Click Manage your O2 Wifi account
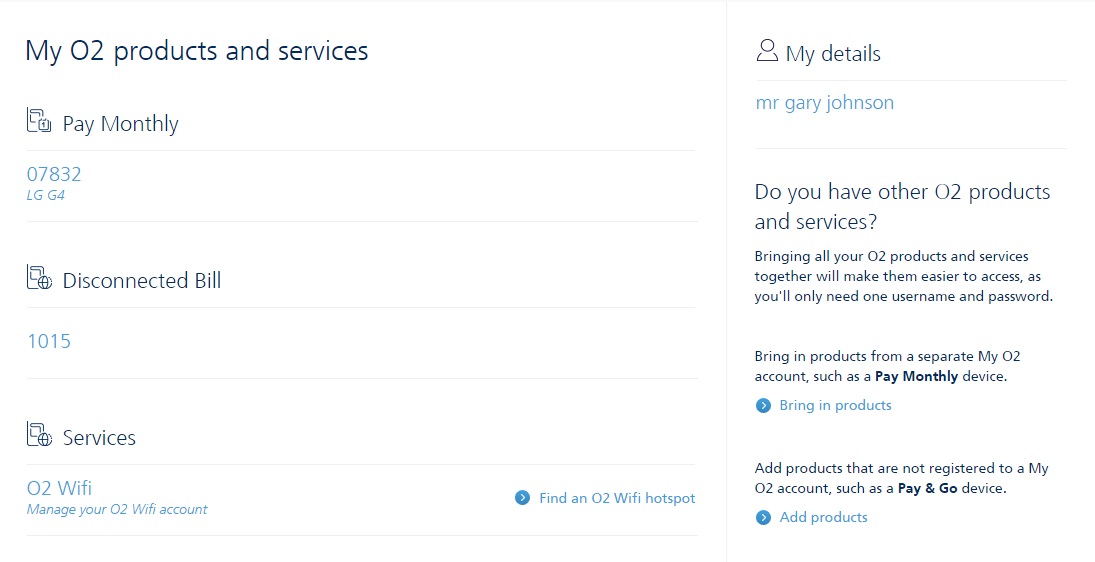1095x562 pixels. pyautogui.click(x=117, y=509)
